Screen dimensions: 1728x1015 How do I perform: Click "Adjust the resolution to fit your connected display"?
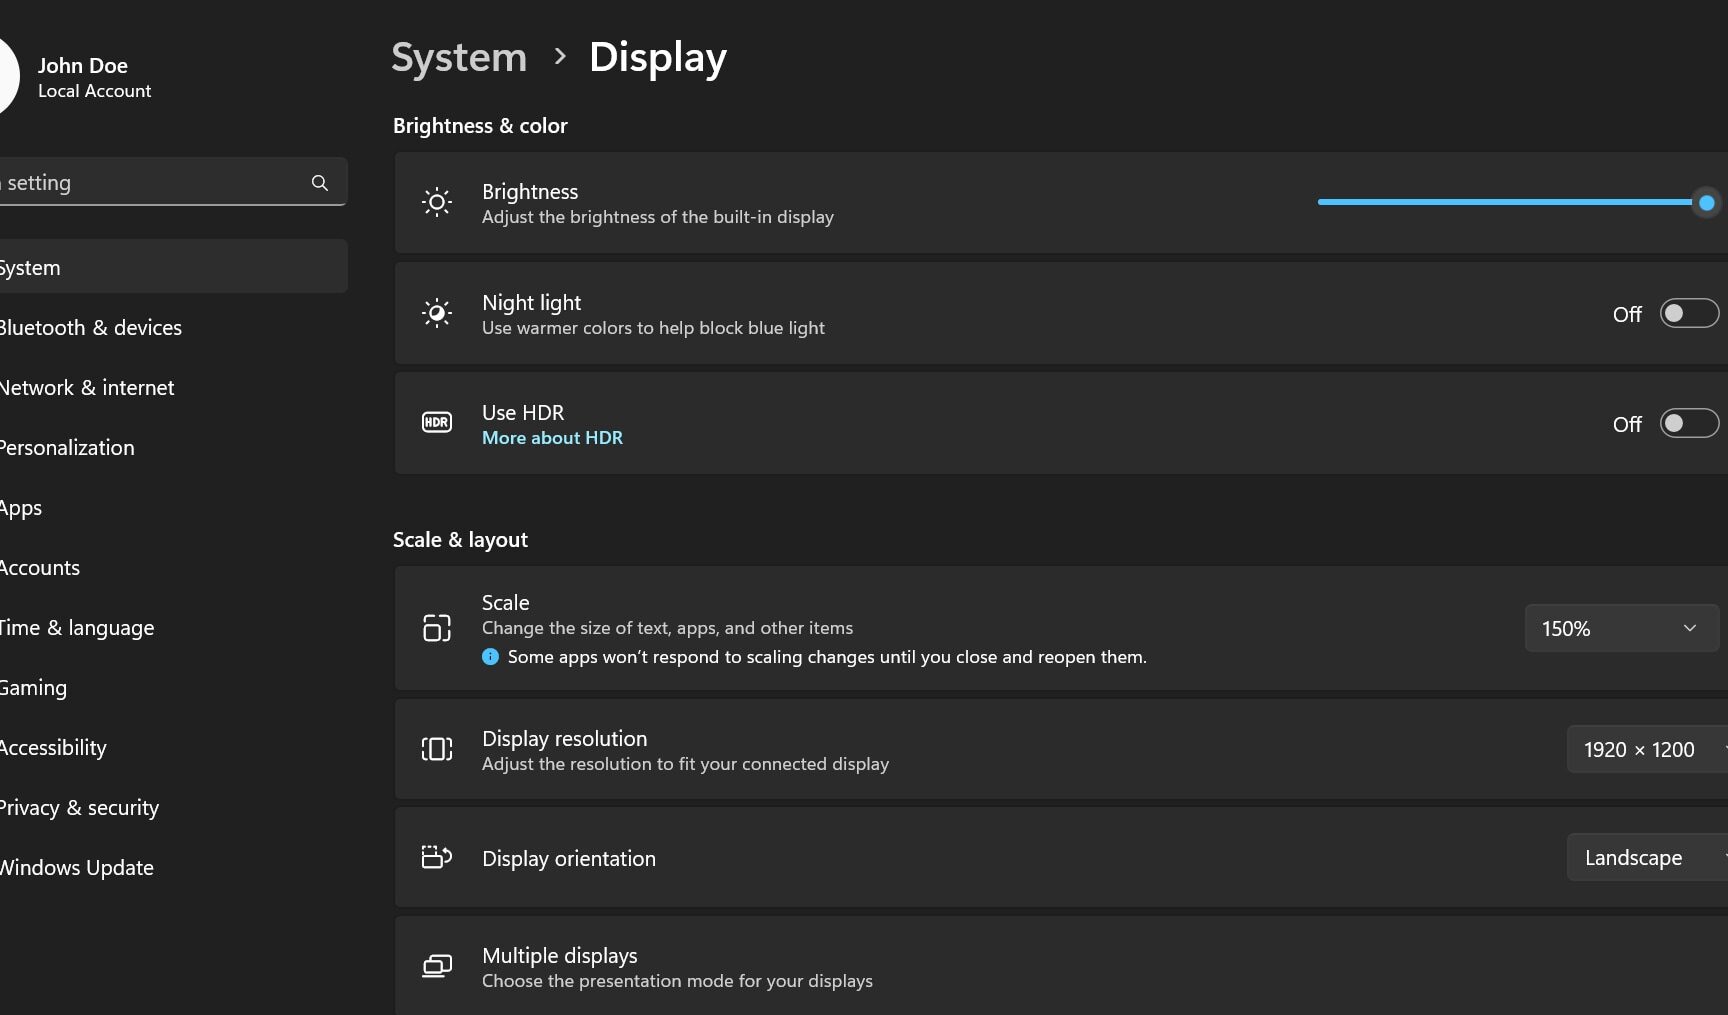(x=685, y=764)
